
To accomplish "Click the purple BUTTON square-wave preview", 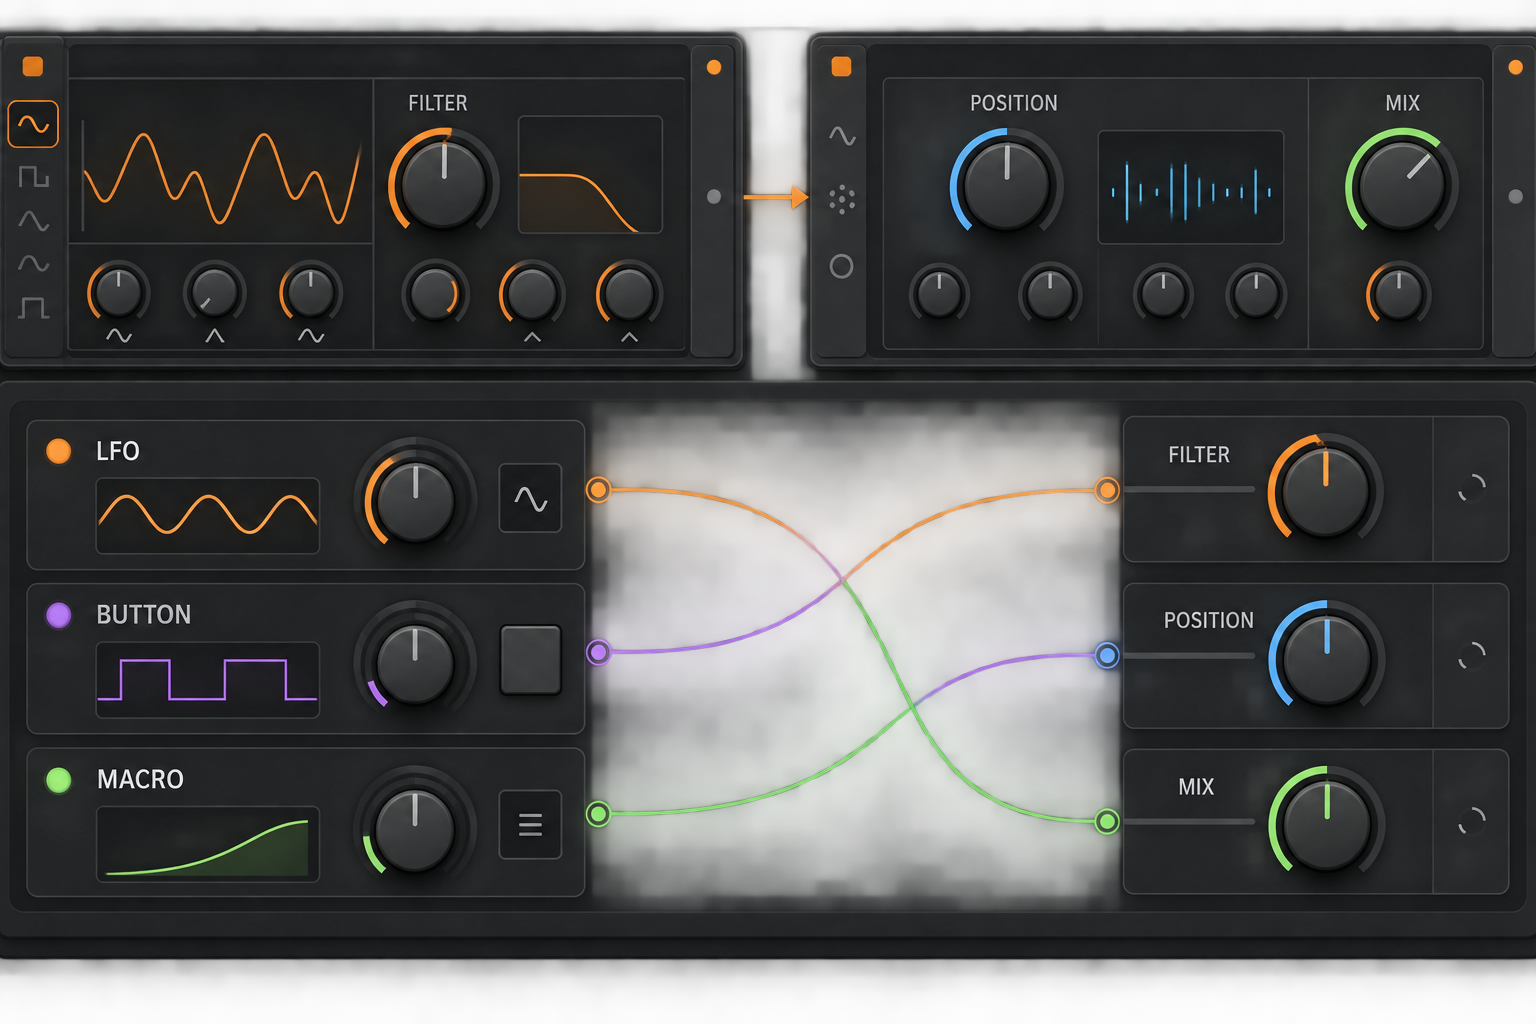I will pos(208,680).
